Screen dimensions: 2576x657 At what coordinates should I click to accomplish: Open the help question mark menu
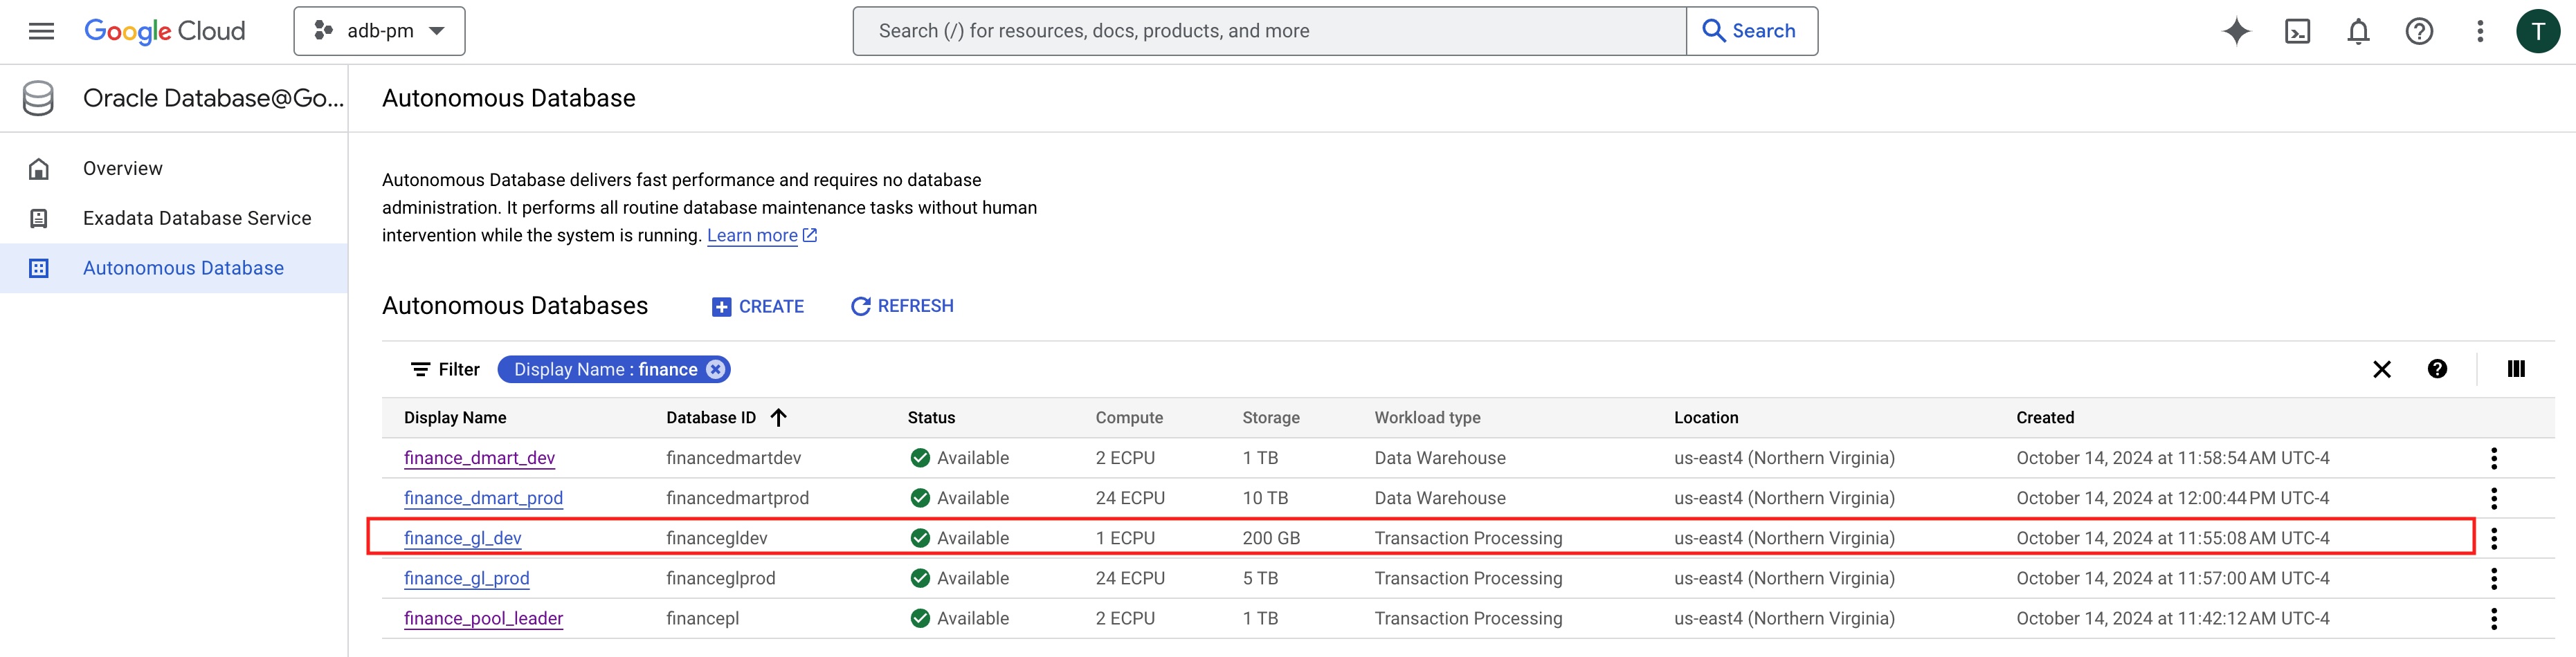2419,31
